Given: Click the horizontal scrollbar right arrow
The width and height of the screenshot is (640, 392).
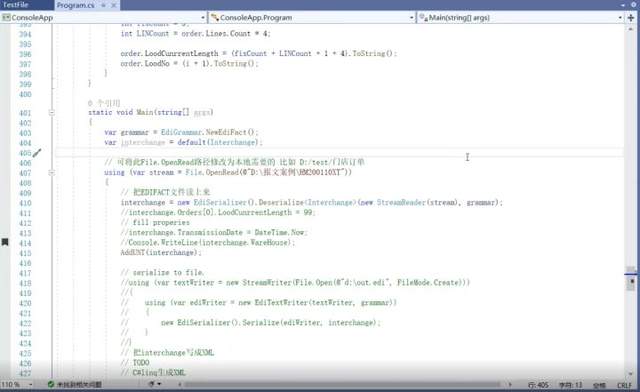Looking at the screenshot, I should [x=509, y=385].
